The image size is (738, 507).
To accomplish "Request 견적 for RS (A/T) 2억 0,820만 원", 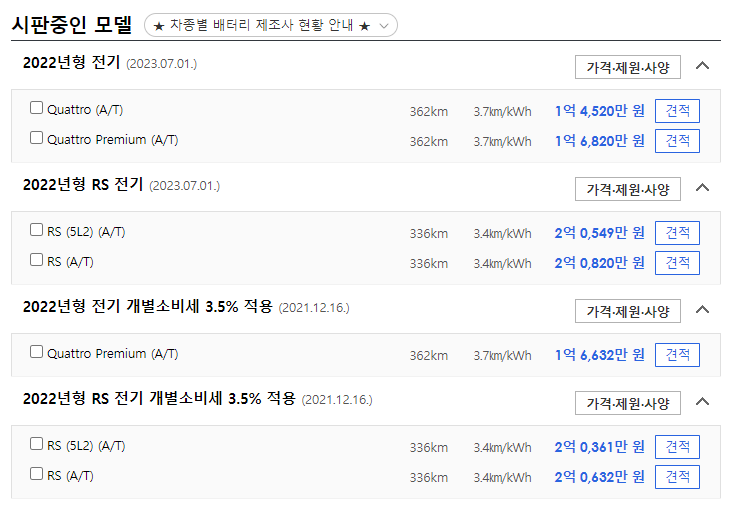I will click(x=677, y=263).
